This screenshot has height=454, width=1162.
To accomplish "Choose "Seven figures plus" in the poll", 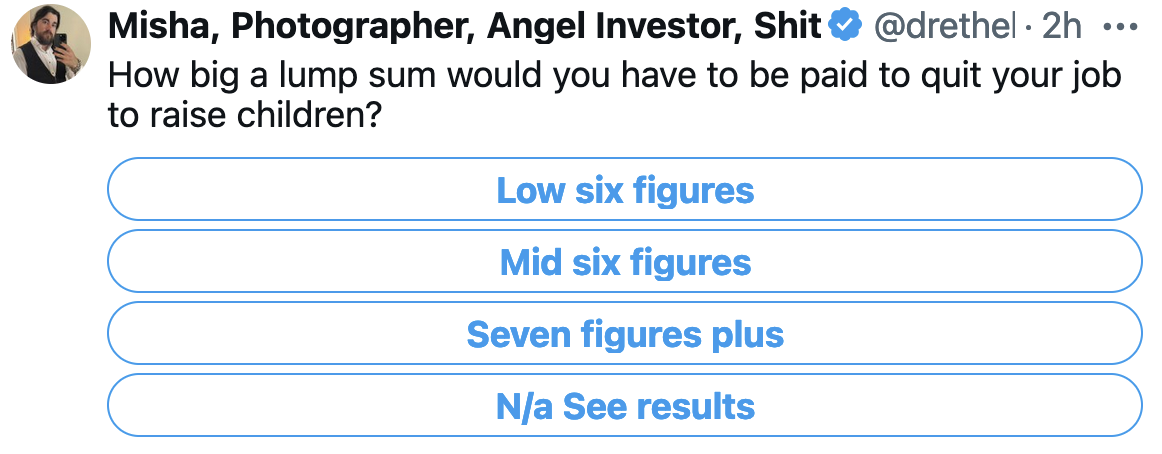I will pos(624,334).
